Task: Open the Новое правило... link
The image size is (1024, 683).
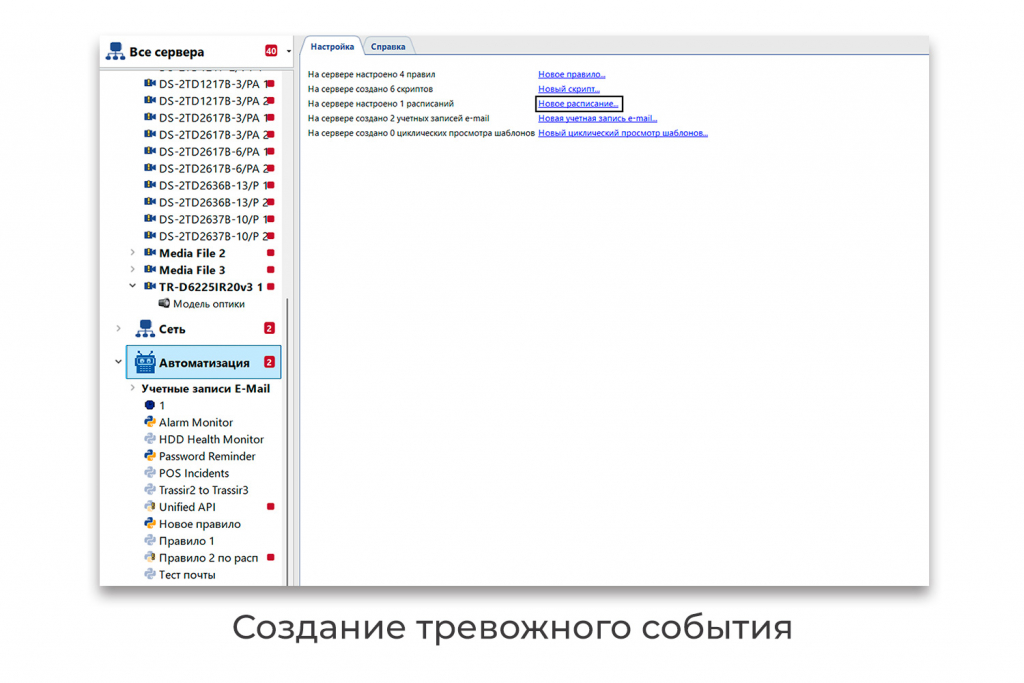Action: 571,74
